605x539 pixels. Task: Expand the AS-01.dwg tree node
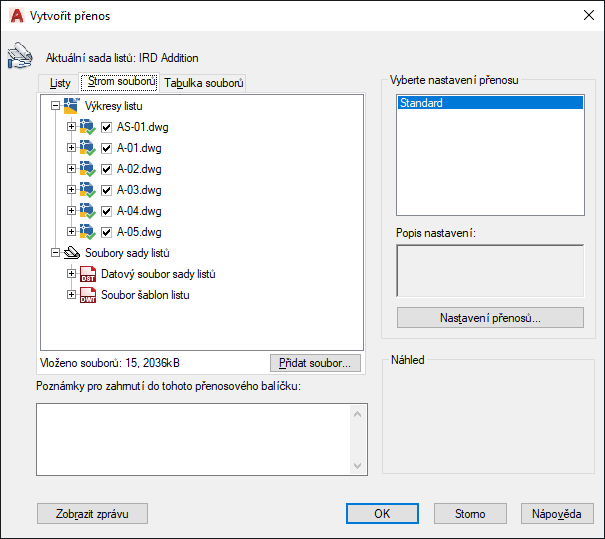(71, 127)
